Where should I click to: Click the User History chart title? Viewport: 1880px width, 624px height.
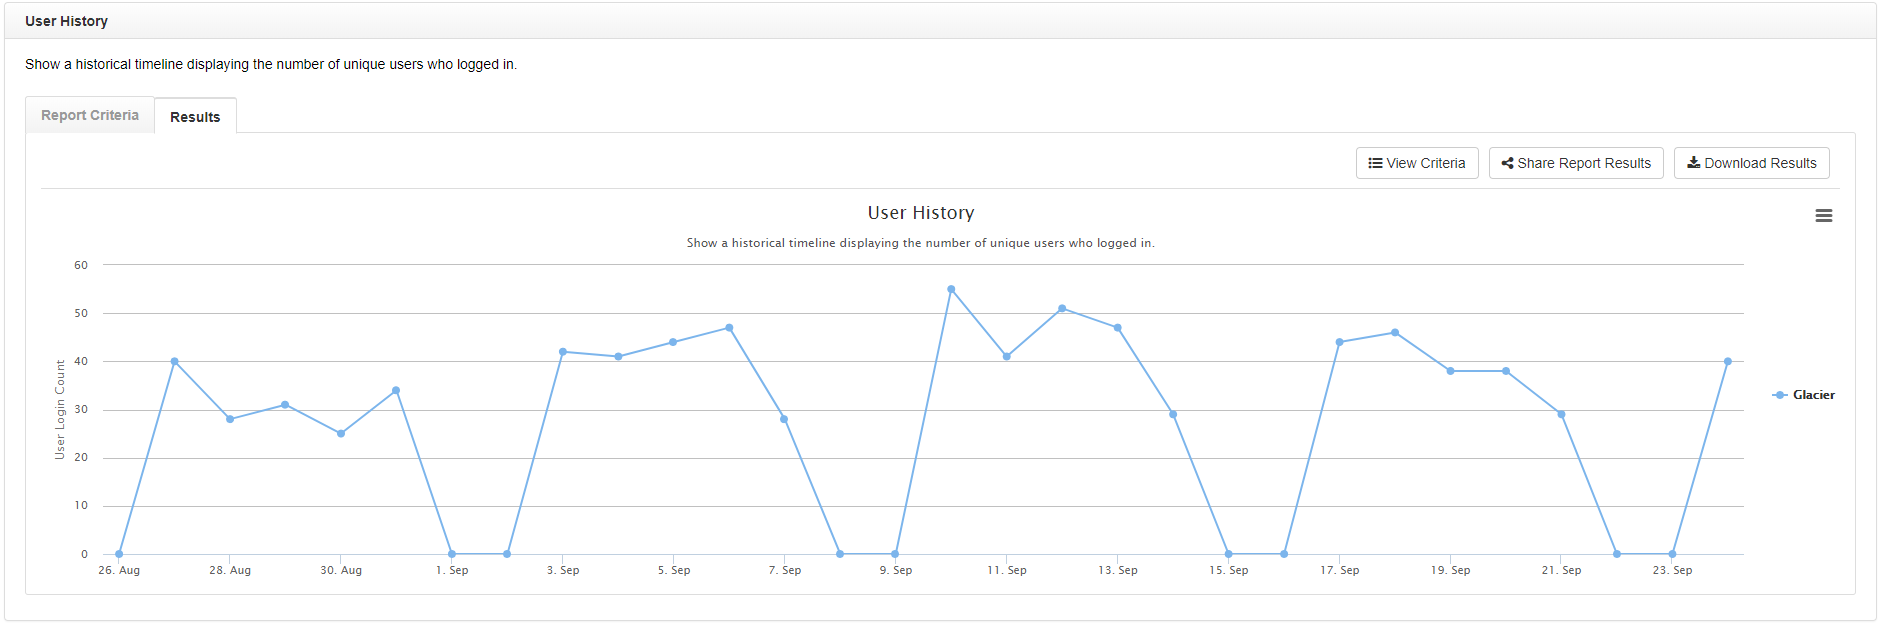click(920, 213)
